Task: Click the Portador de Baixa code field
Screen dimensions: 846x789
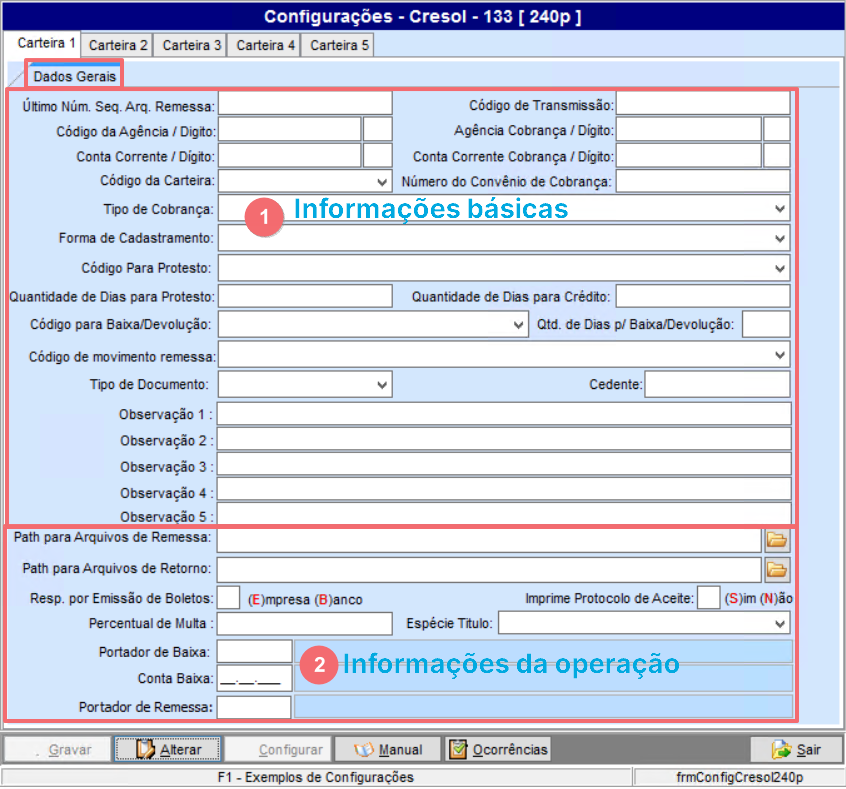Action: click(255, 652)
